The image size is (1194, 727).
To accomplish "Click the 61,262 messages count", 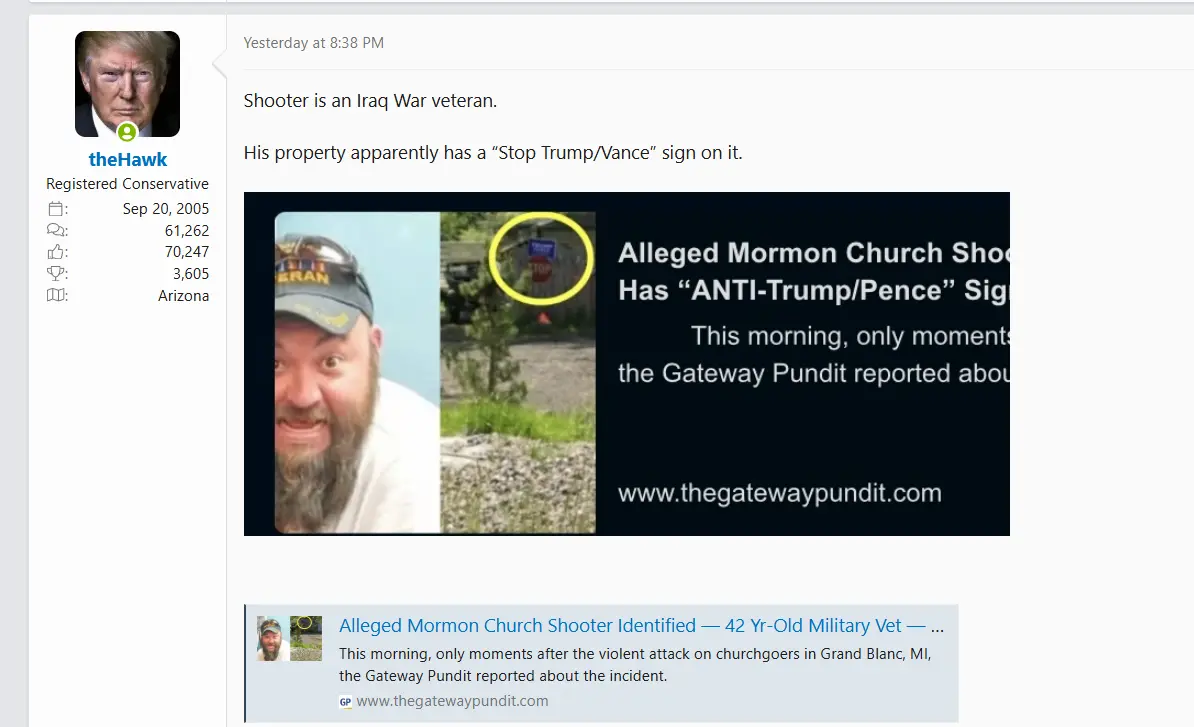I will pos(187,230).
